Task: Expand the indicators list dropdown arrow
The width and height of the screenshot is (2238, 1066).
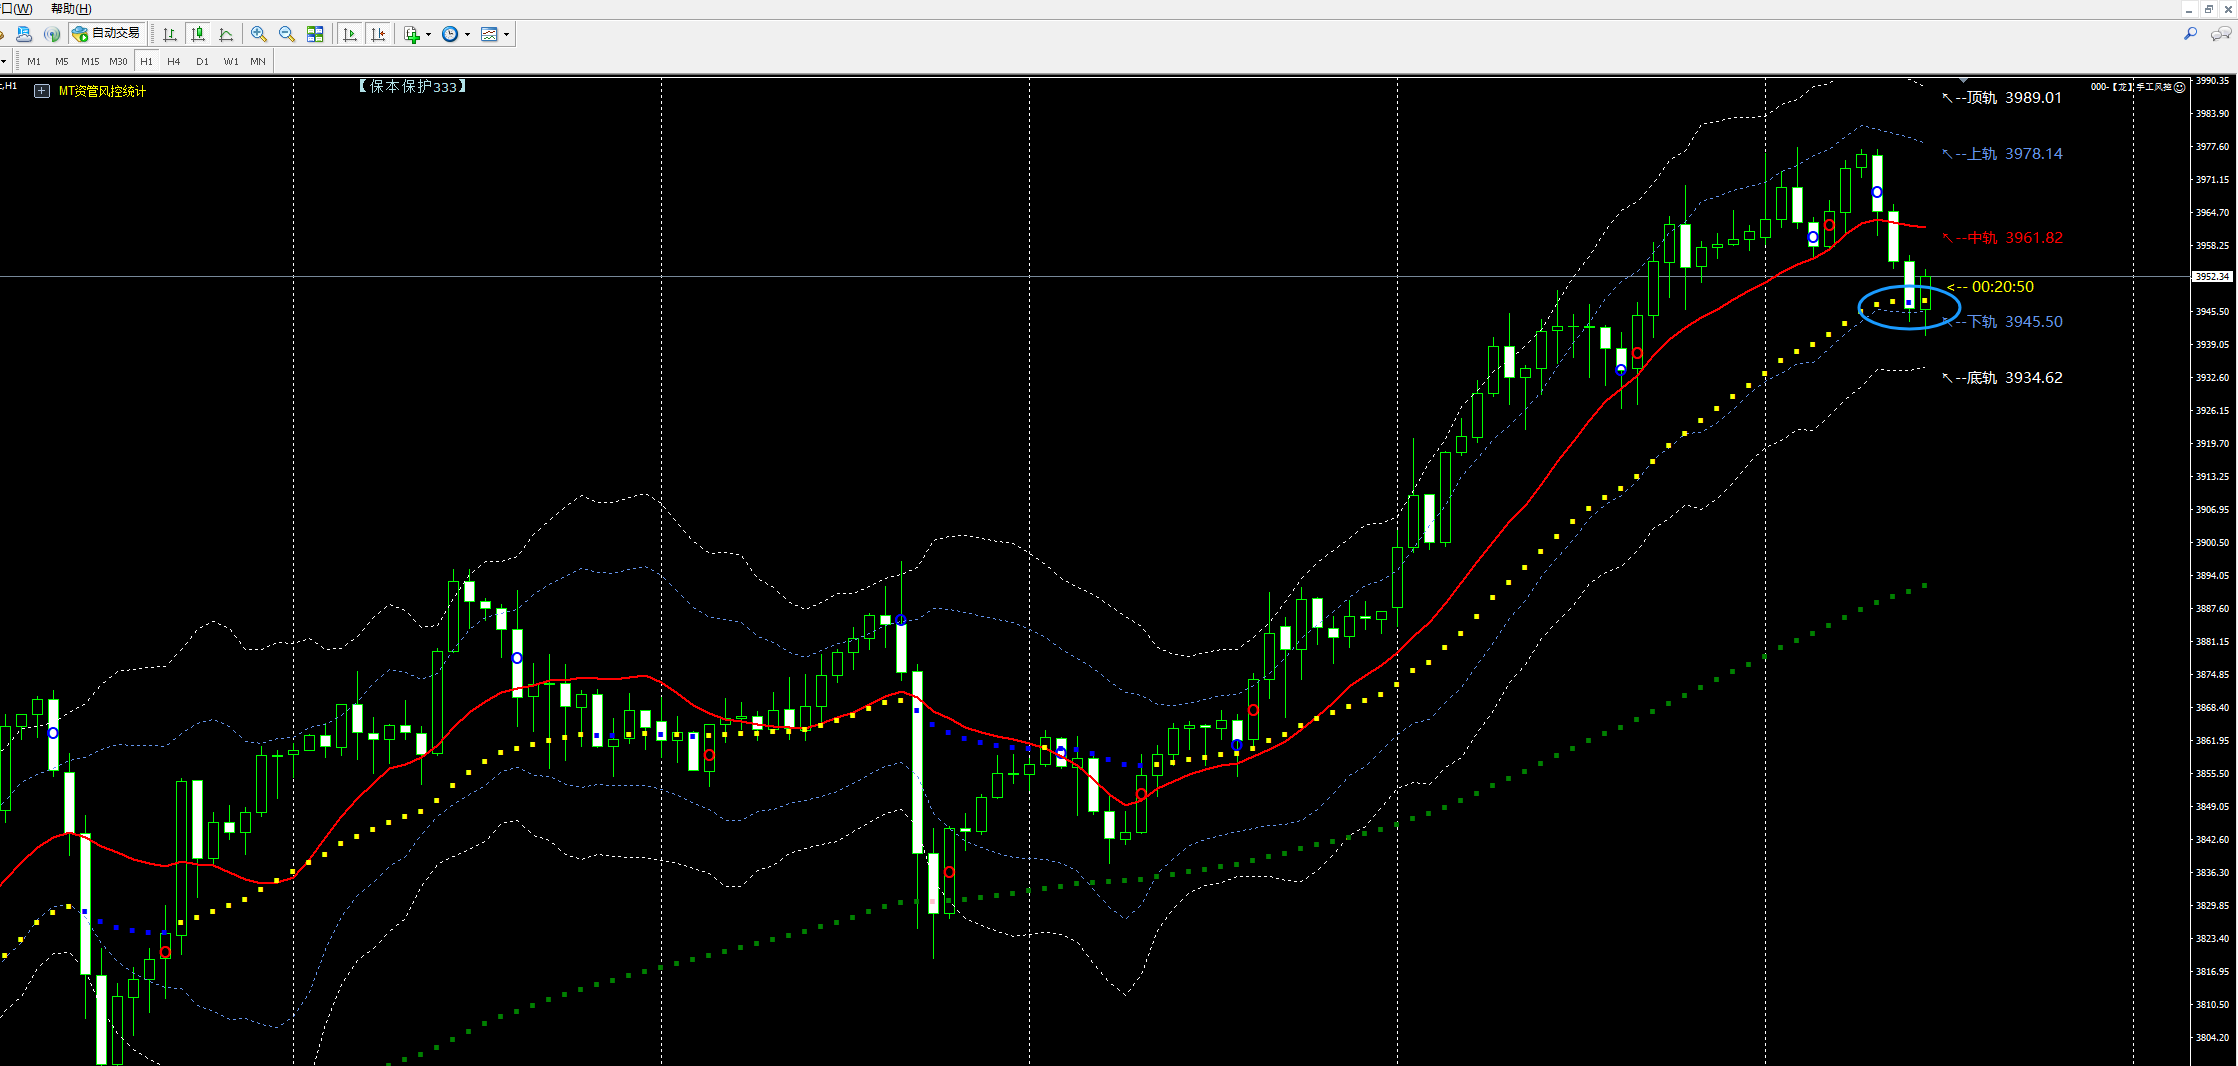Action: click(428, 34)
